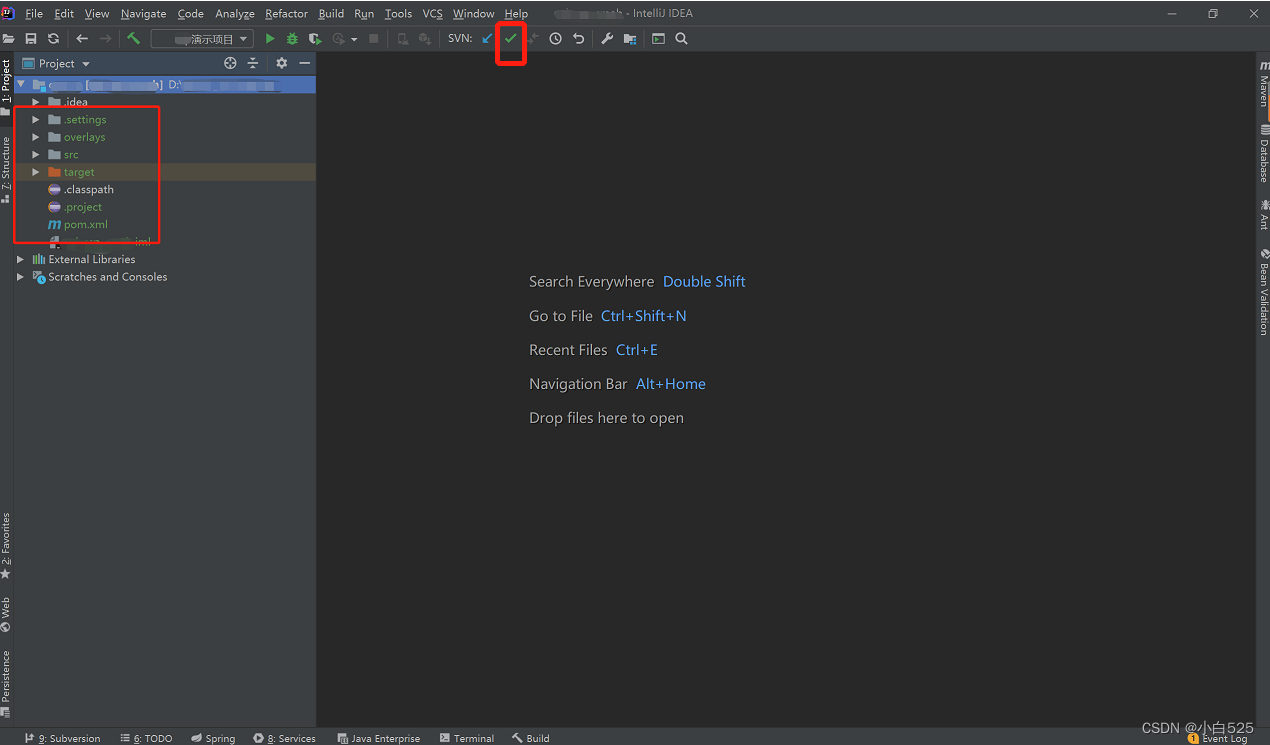Open the Window menu
The height and width of the screenshot is (745, 1270).
pos(474,14)
